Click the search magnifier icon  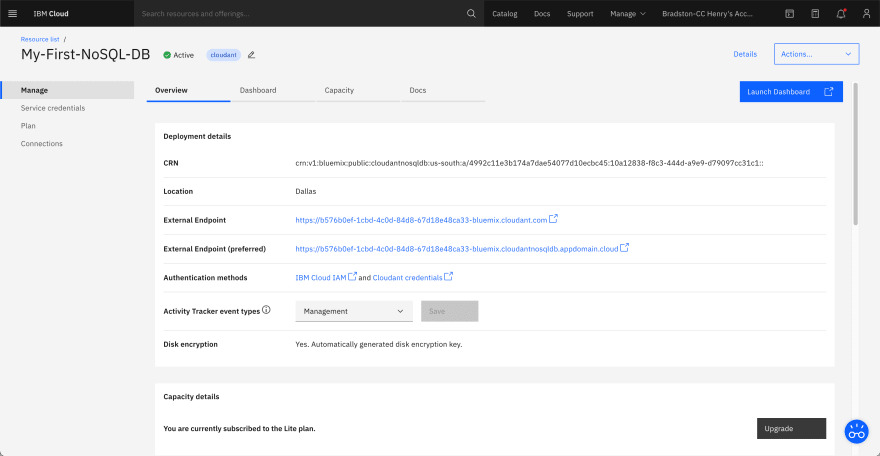[471, 13]
